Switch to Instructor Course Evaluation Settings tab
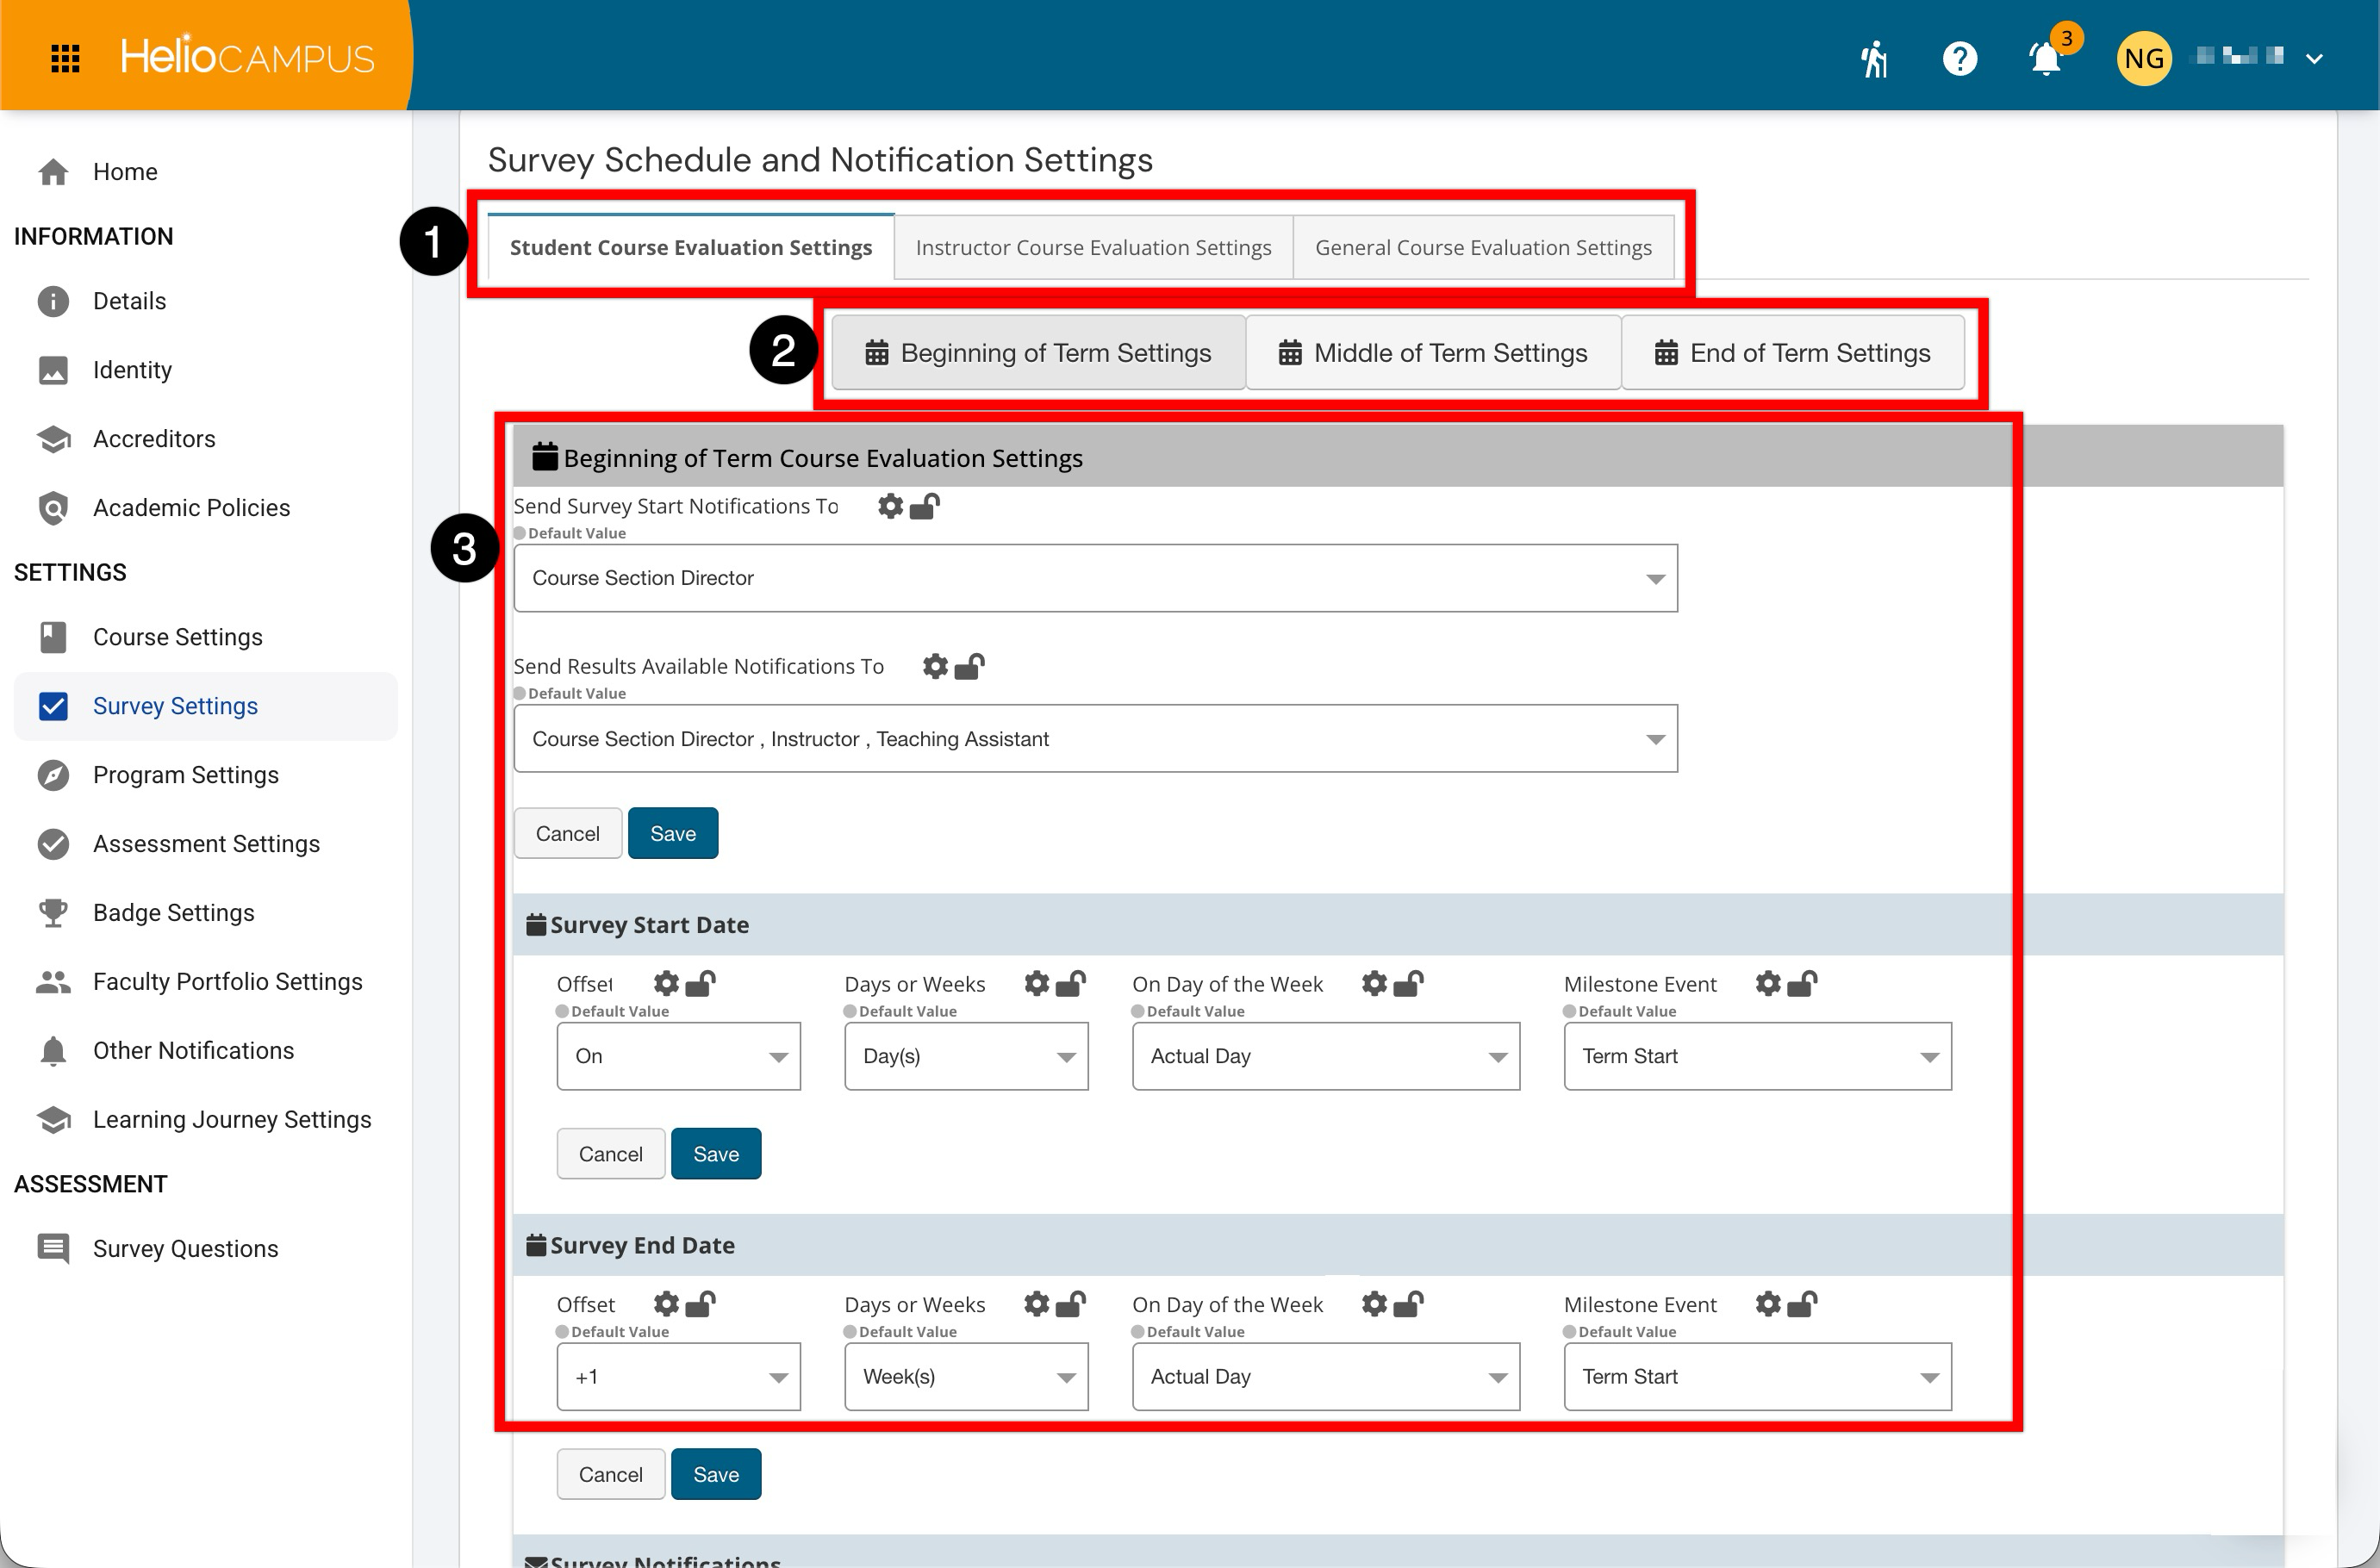The image size is (2380, 1568). (1093, 247)
